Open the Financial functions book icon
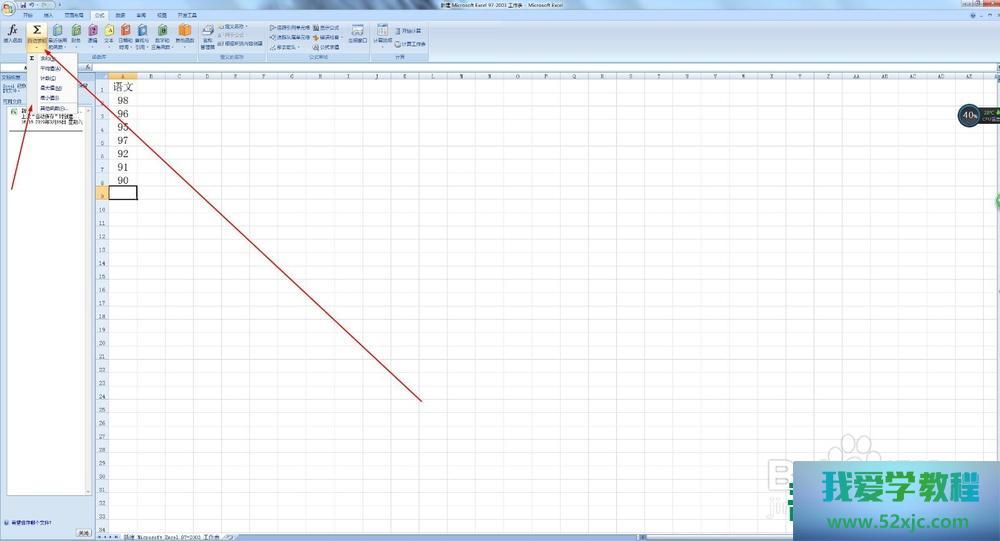1000x541 pixels. pyautogui.click(x=77, y=35)
